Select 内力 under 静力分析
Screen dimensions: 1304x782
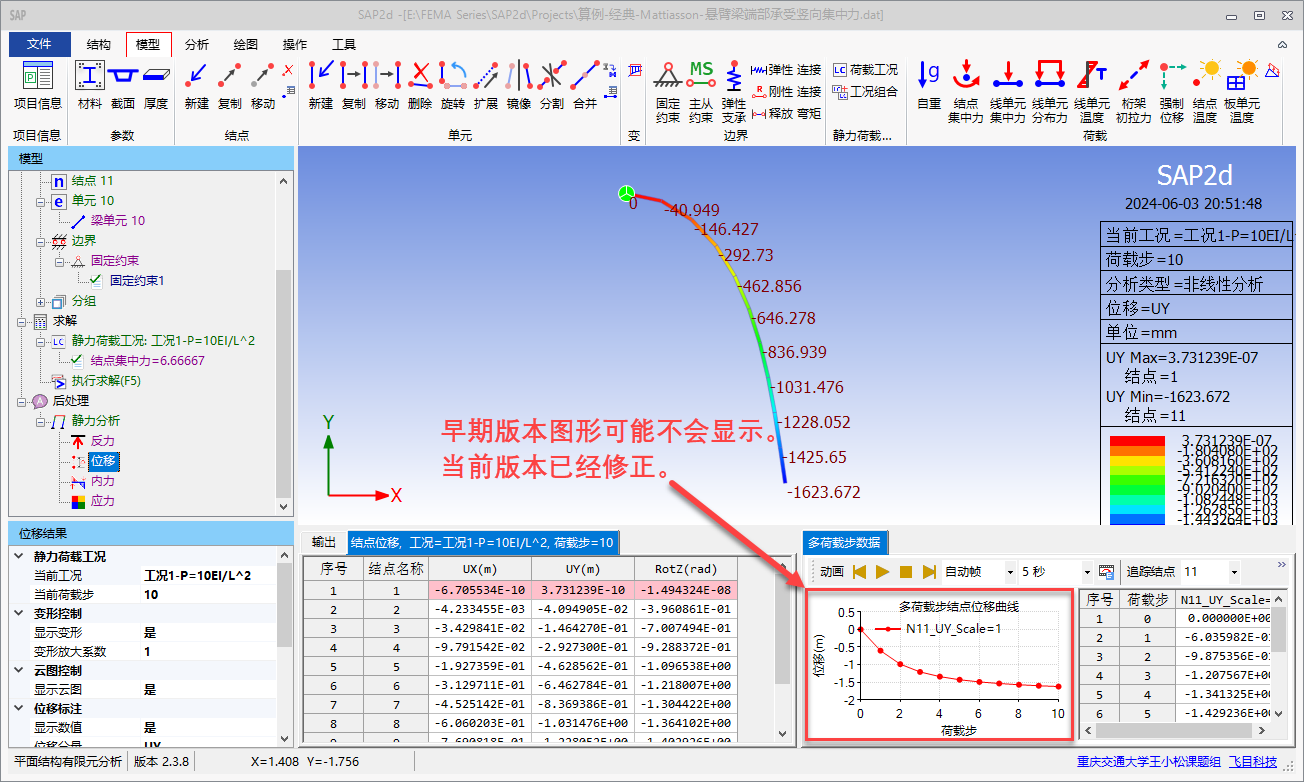click(x=103, y=481)
